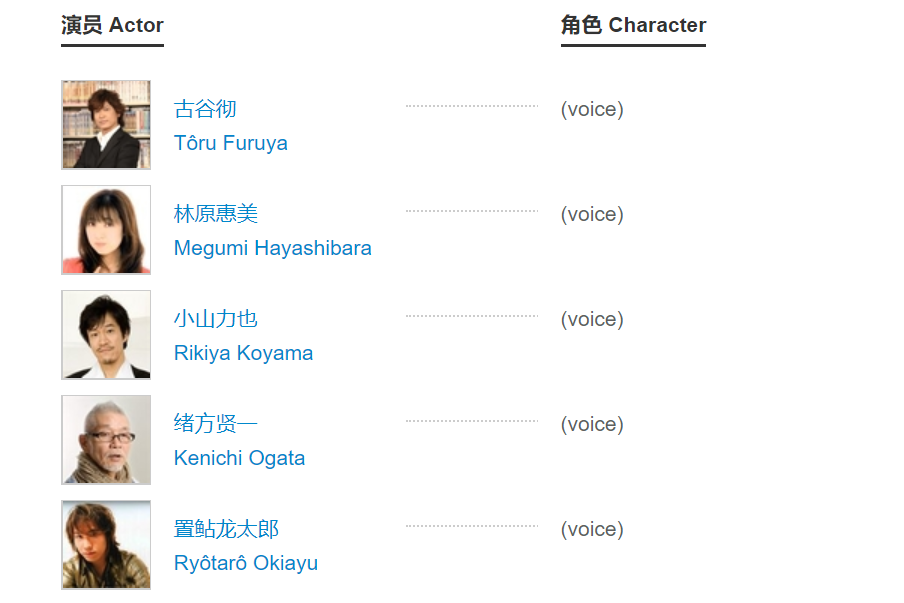The height and width of the screenshot is (603, 904).
Task: Open the 古谷彻 Chinese name link
Action: 205,109
